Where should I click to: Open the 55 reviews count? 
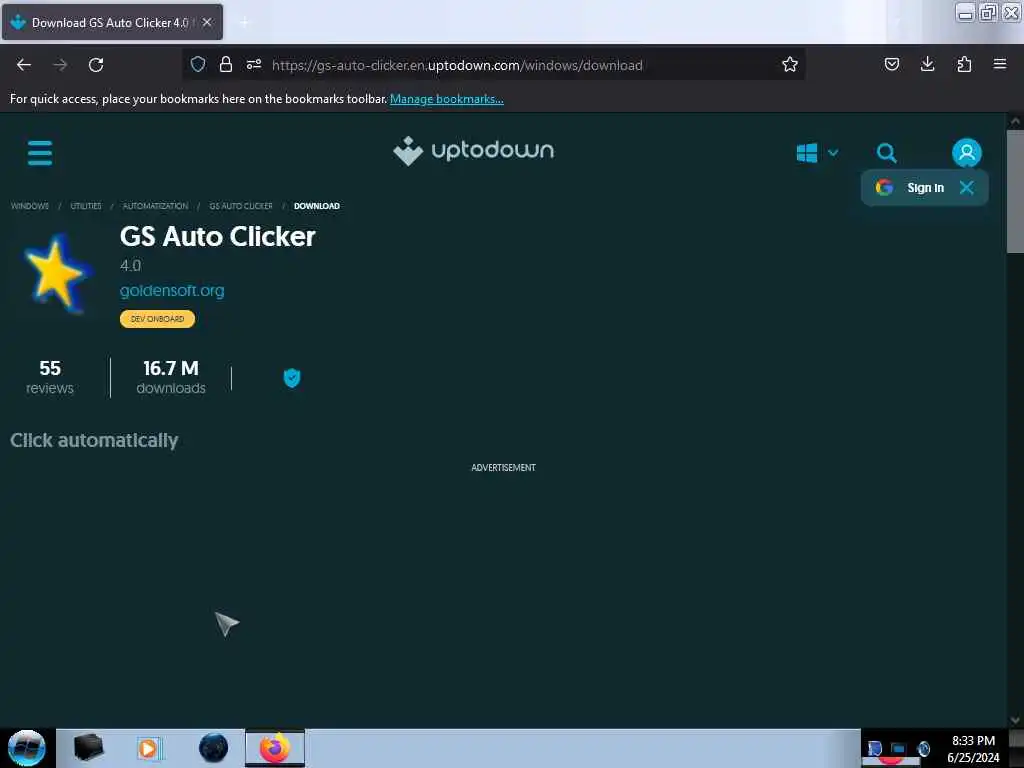coord(50,377)
